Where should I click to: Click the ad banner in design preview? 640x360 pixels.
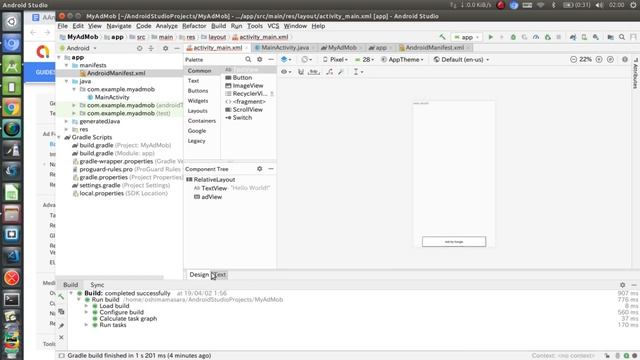[x=454, y=242]
